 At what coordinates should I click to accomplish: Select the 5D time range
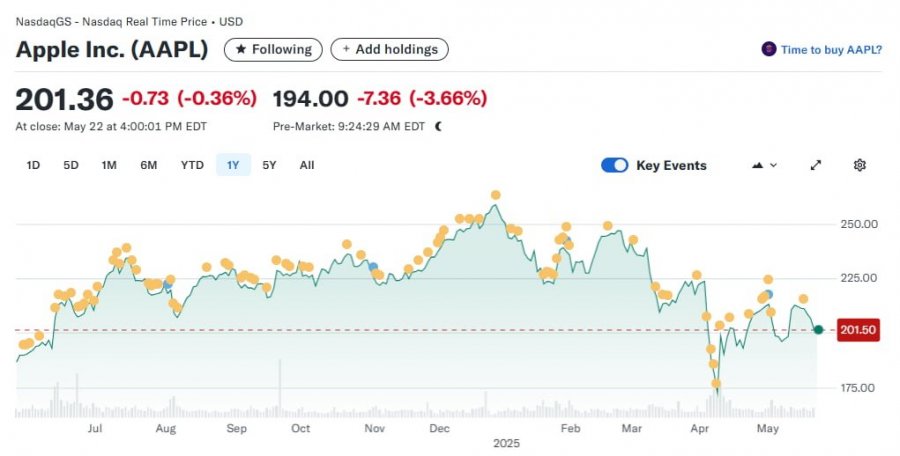coord(71,165)
